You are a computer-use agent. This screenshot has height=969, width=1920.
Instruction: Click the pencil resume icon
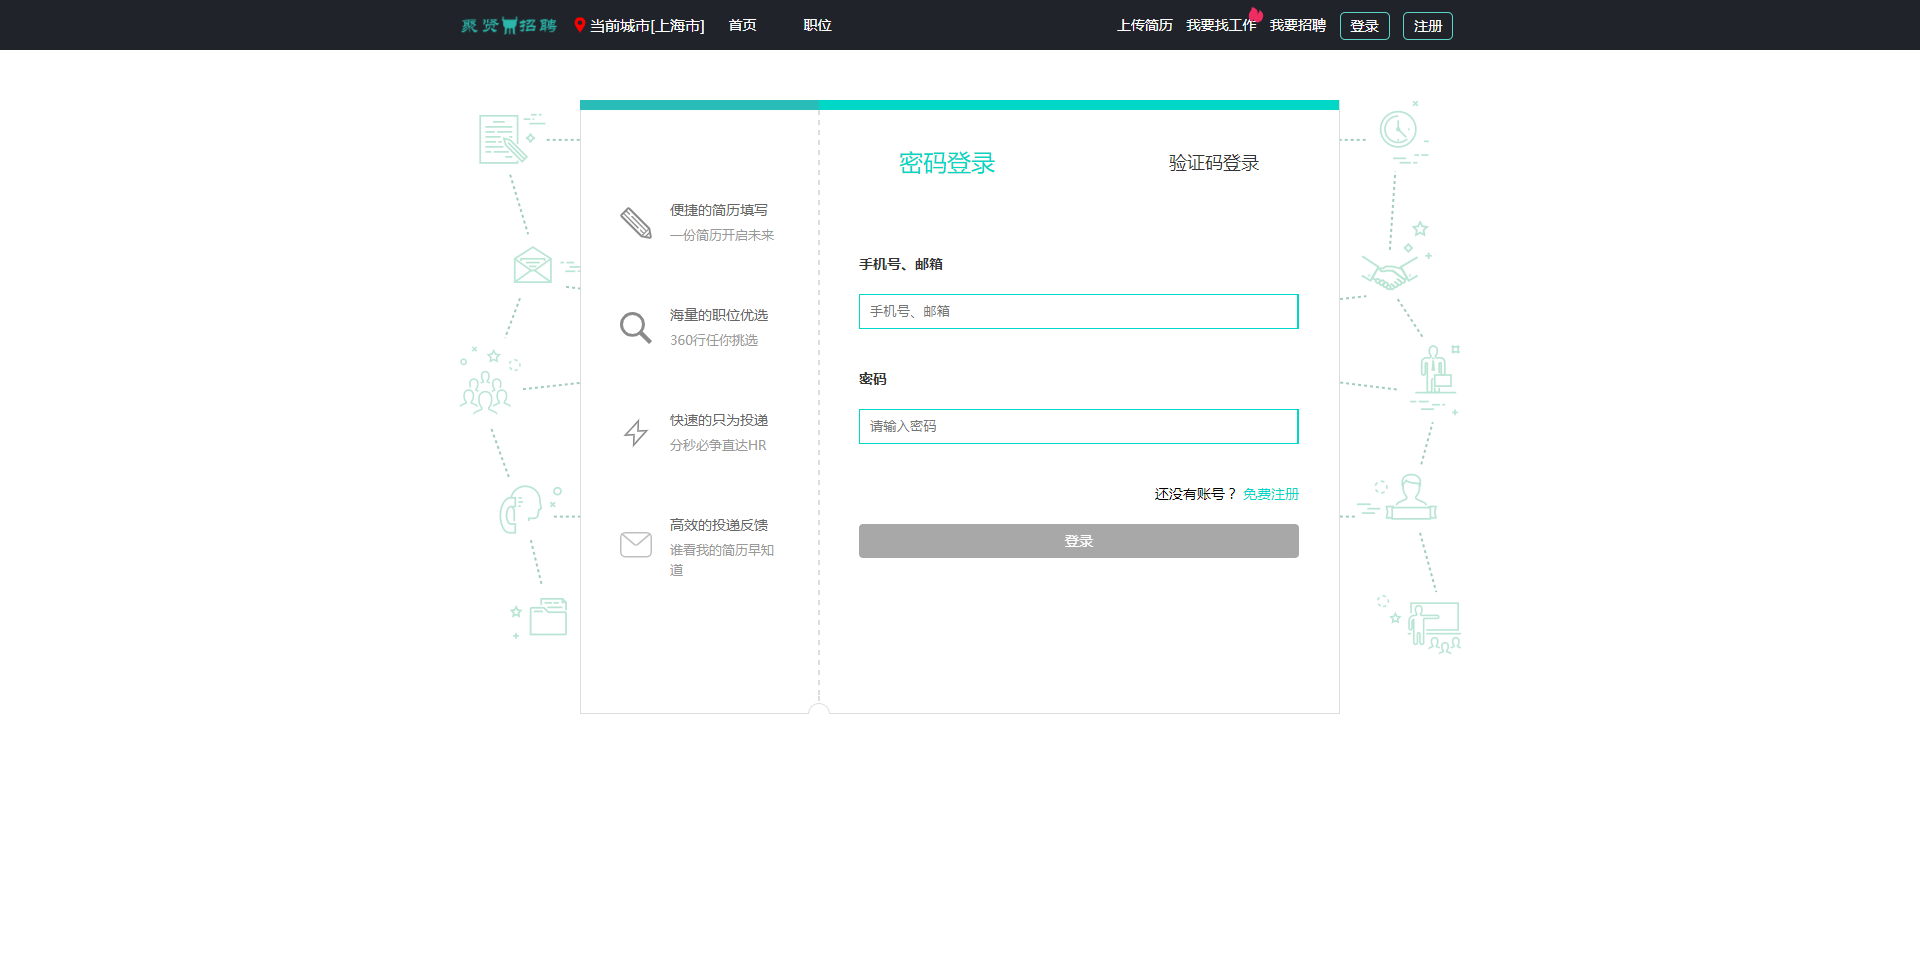click(x=636, y=222)
